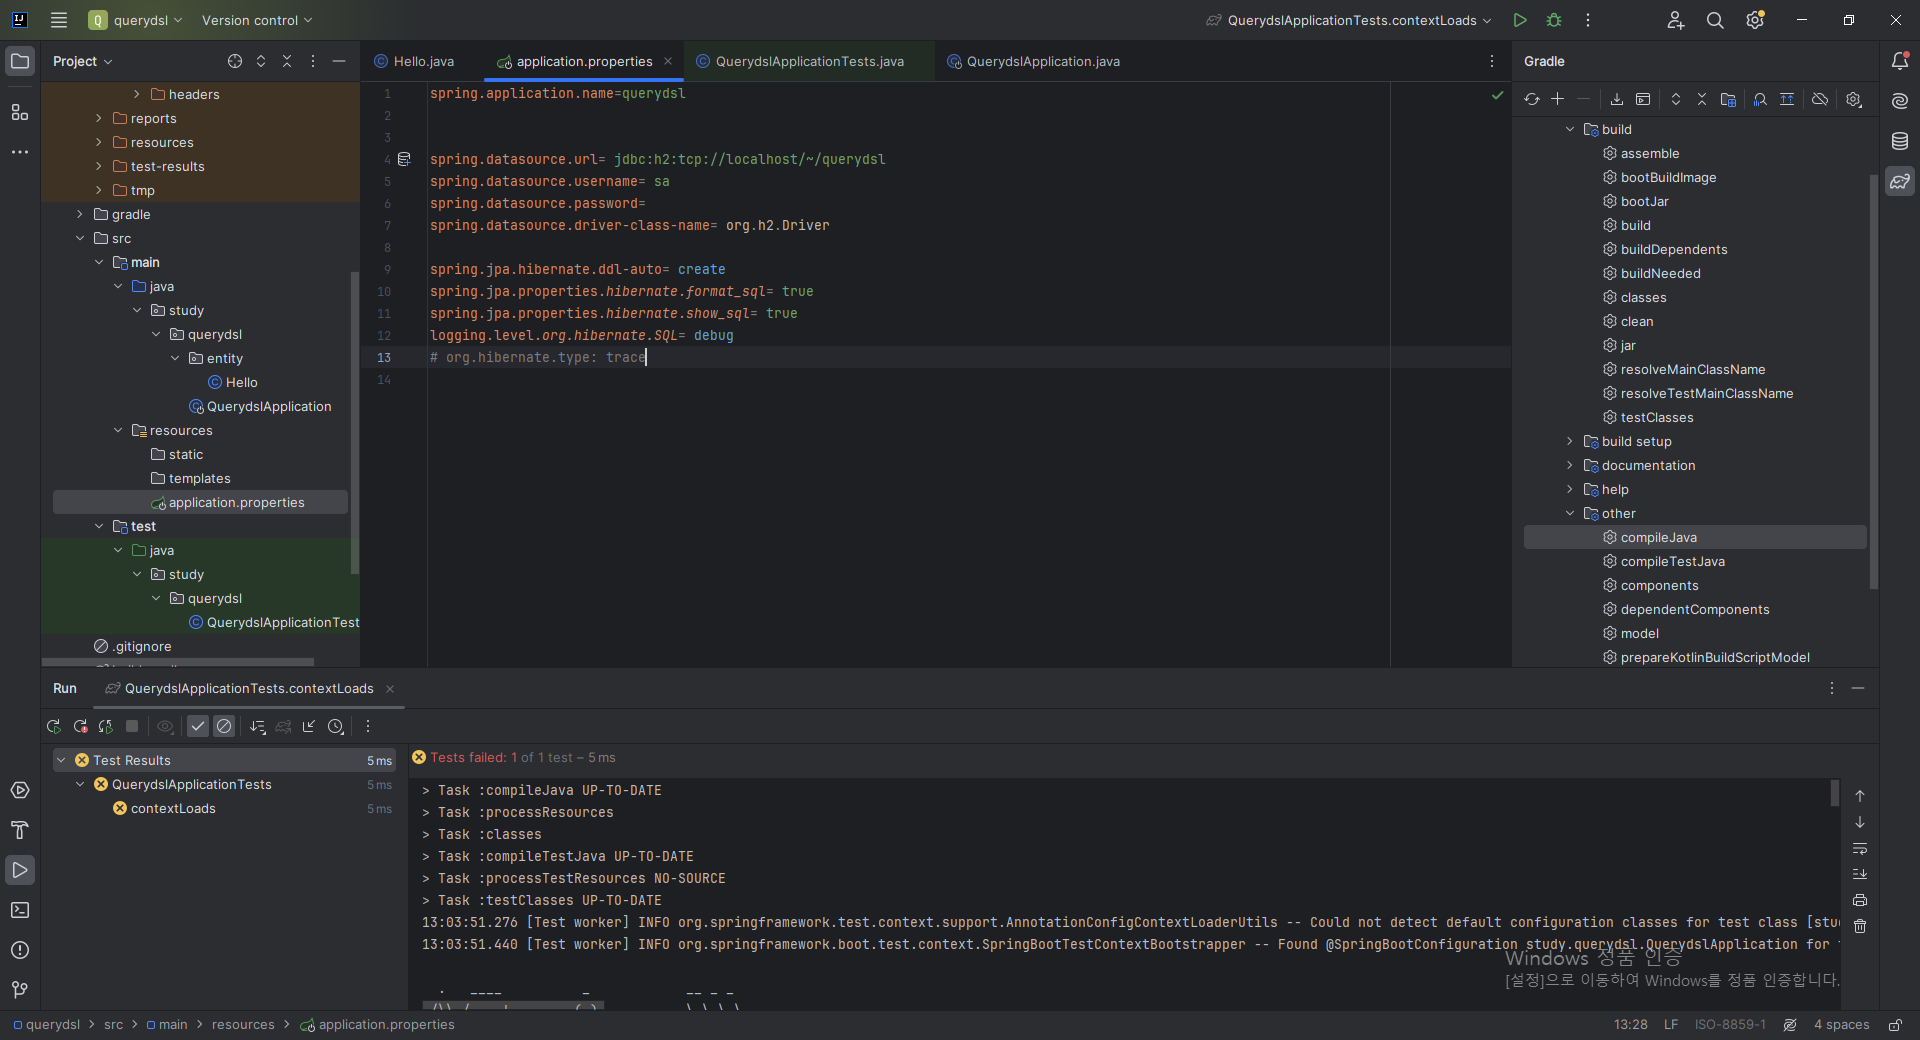Reload all Gradle projects

1531,99
